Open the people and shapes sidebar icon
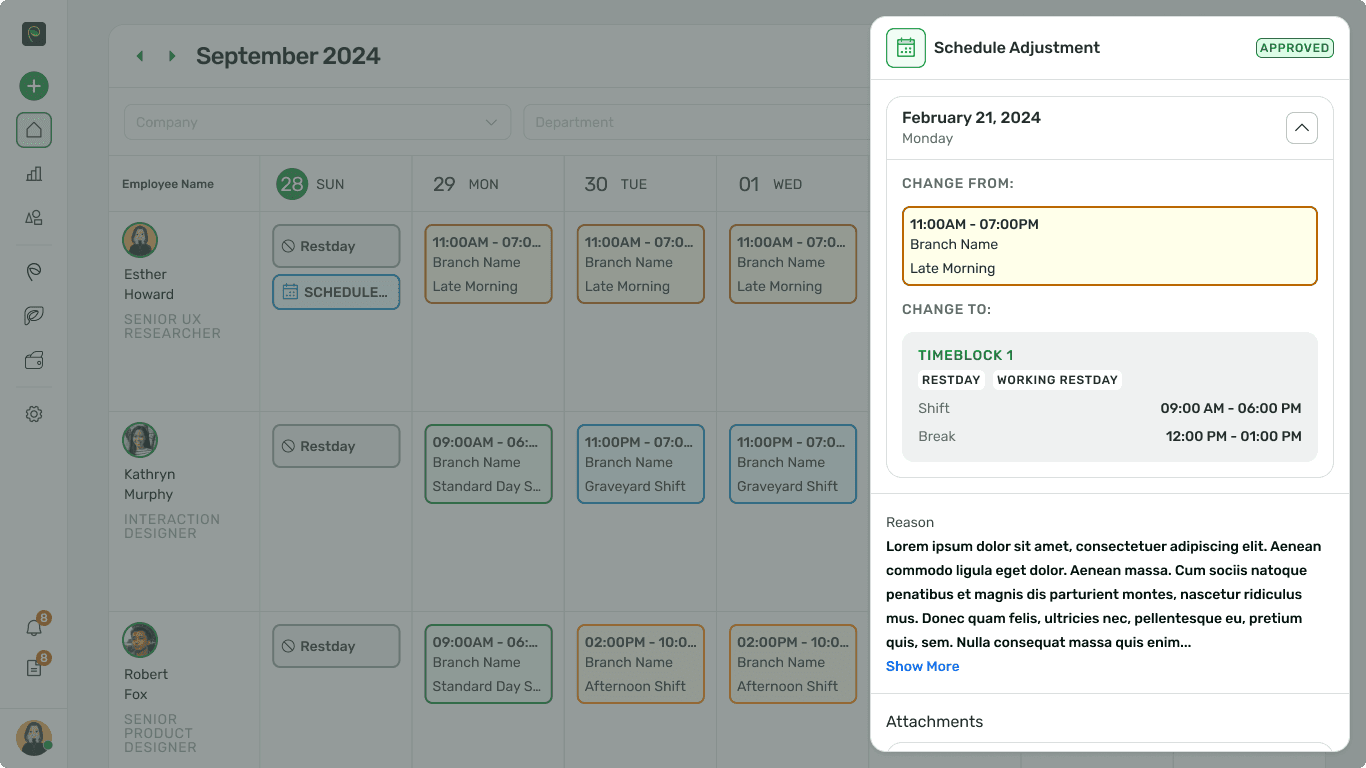The width and height of the screenshot is (1366, 768). [x=34, y=218]
